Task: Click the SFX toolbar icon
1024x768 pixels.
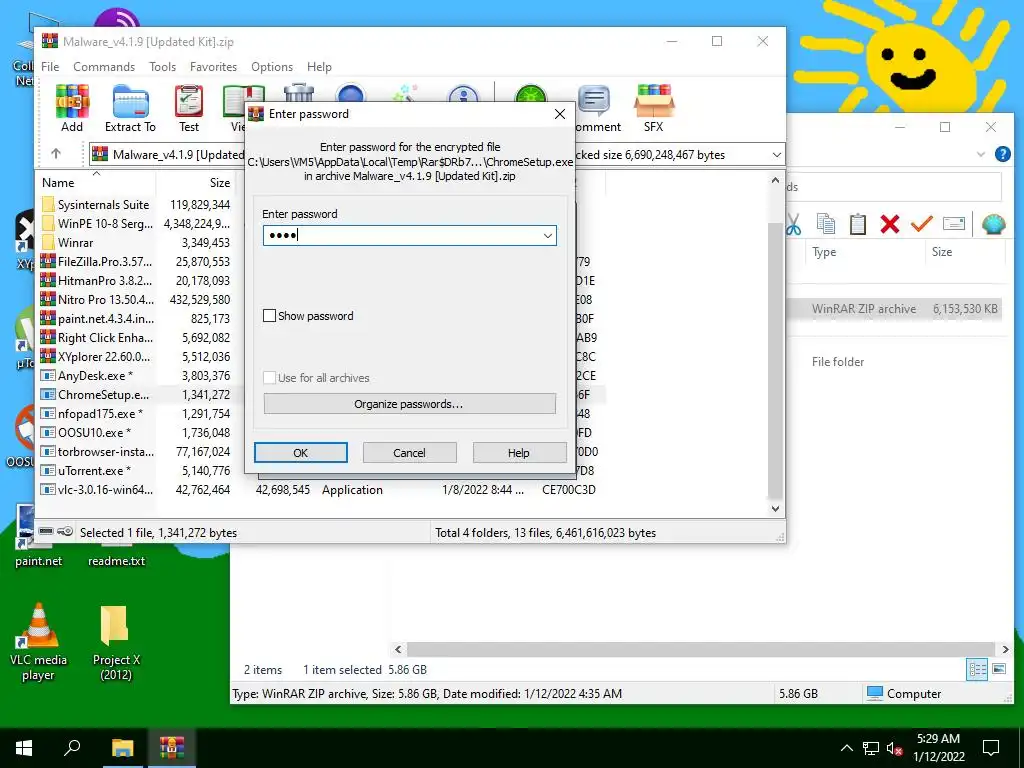Action: pos(654,108)
